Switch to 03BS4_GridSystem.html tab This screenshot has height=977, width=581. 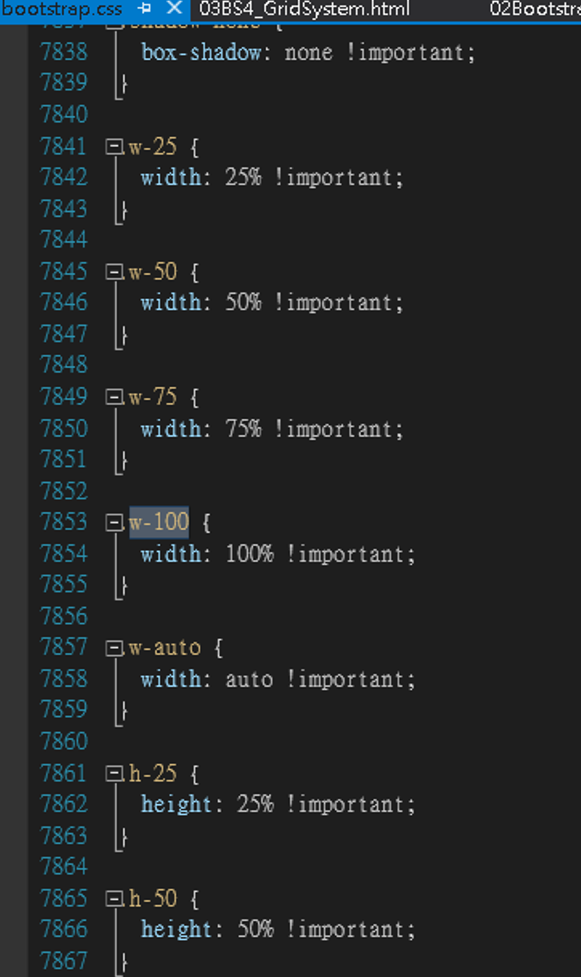click(x=305, y=9)
